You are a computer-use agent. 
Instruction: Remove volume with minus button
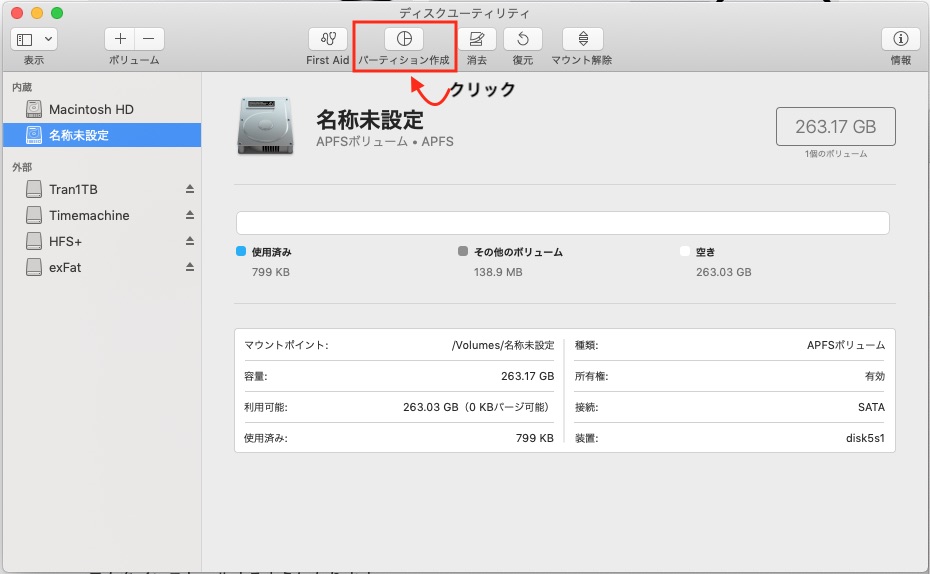(x=149, y=39)
